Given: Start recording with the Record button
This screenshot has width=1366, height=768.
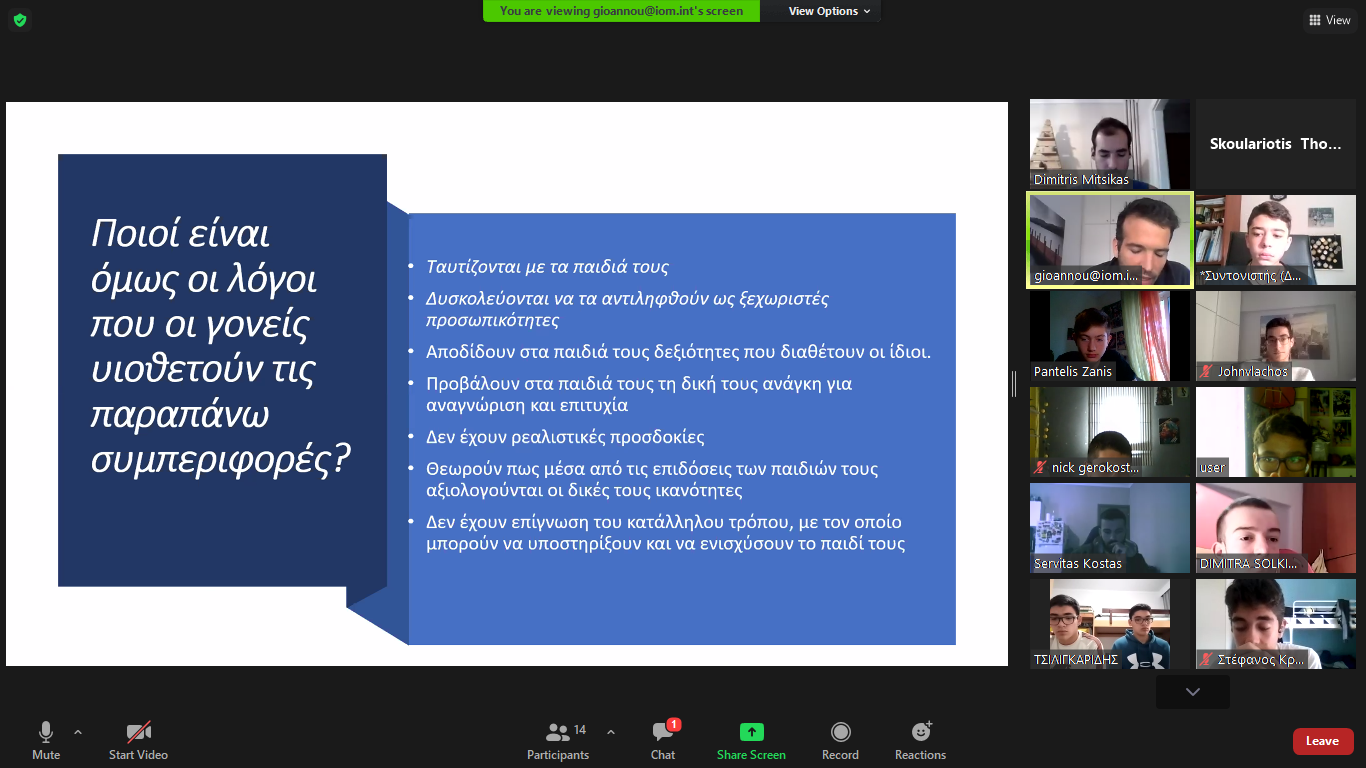Looking at the screenshot, I should point(840,741).
